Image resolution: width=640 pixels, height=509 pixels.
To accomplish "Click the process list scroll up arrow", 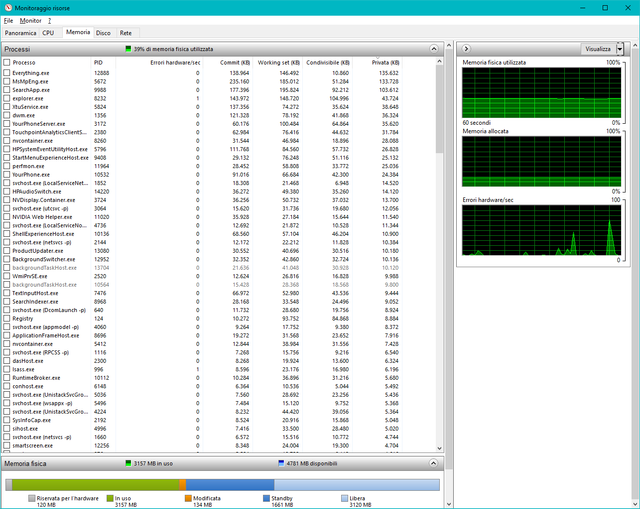I will (x=439, y=61).
